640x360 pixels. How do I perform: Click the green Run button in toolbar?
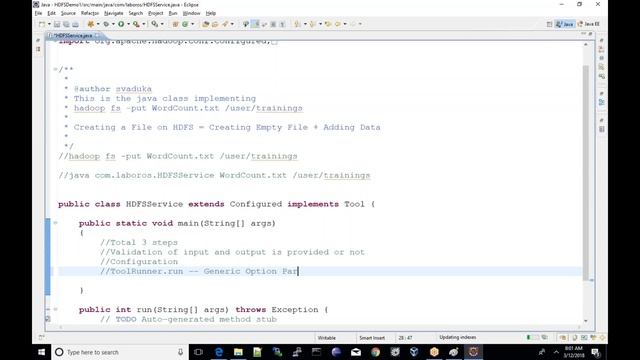[x=121, y=24]
